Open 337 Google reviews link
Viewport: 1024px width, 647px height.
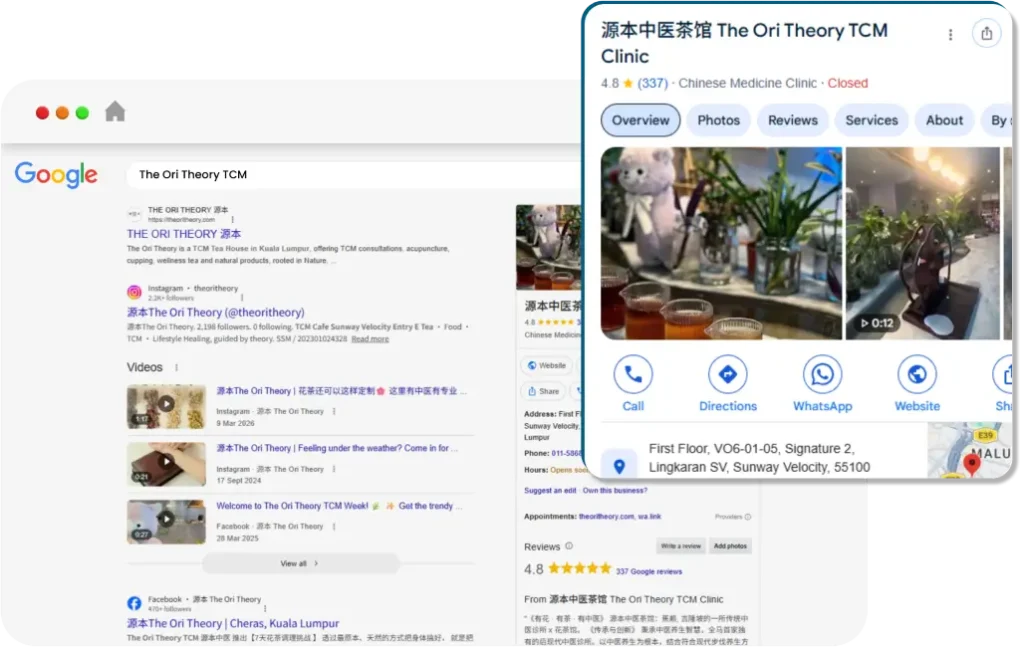tap(648, 571)
